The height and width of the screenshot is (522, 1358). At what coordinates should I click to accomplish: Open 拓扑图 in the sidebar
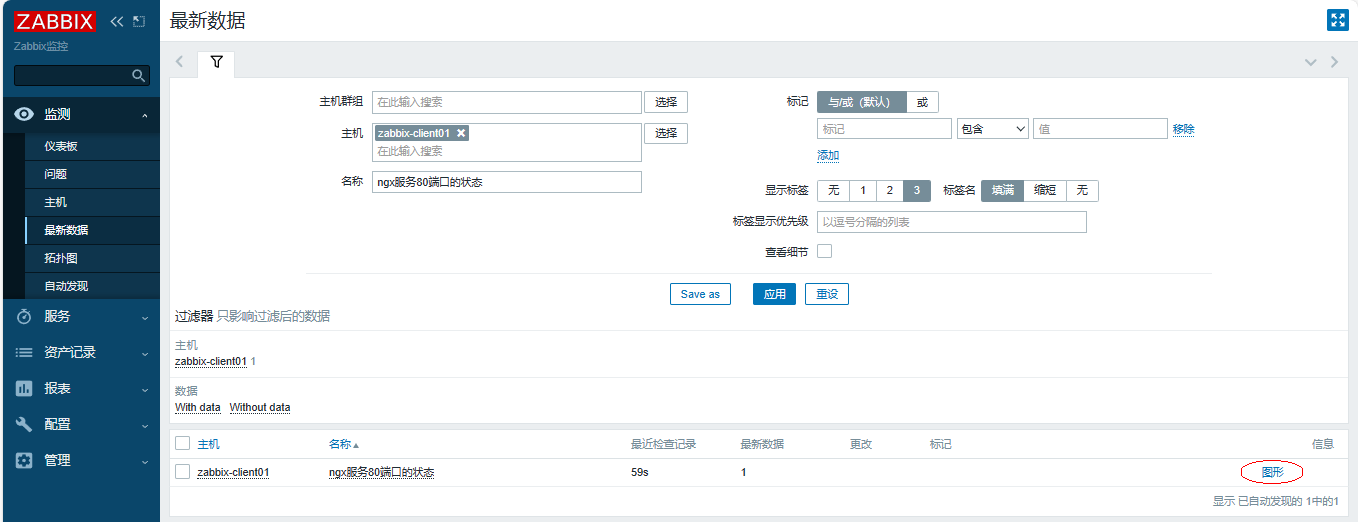(60, 258)
